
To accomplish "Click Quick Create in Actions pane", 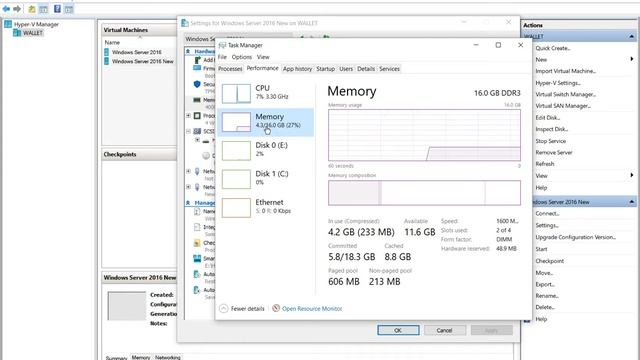I will click(x=553, y=48).
